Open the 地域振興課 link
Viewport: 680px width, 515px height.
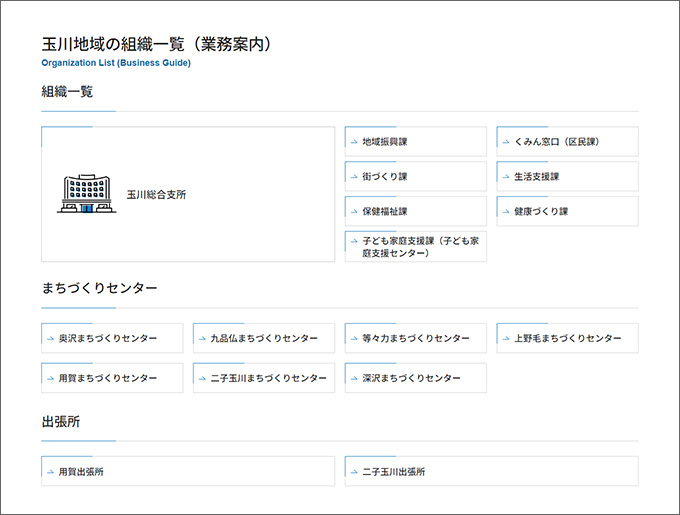(x=415, y=142)
